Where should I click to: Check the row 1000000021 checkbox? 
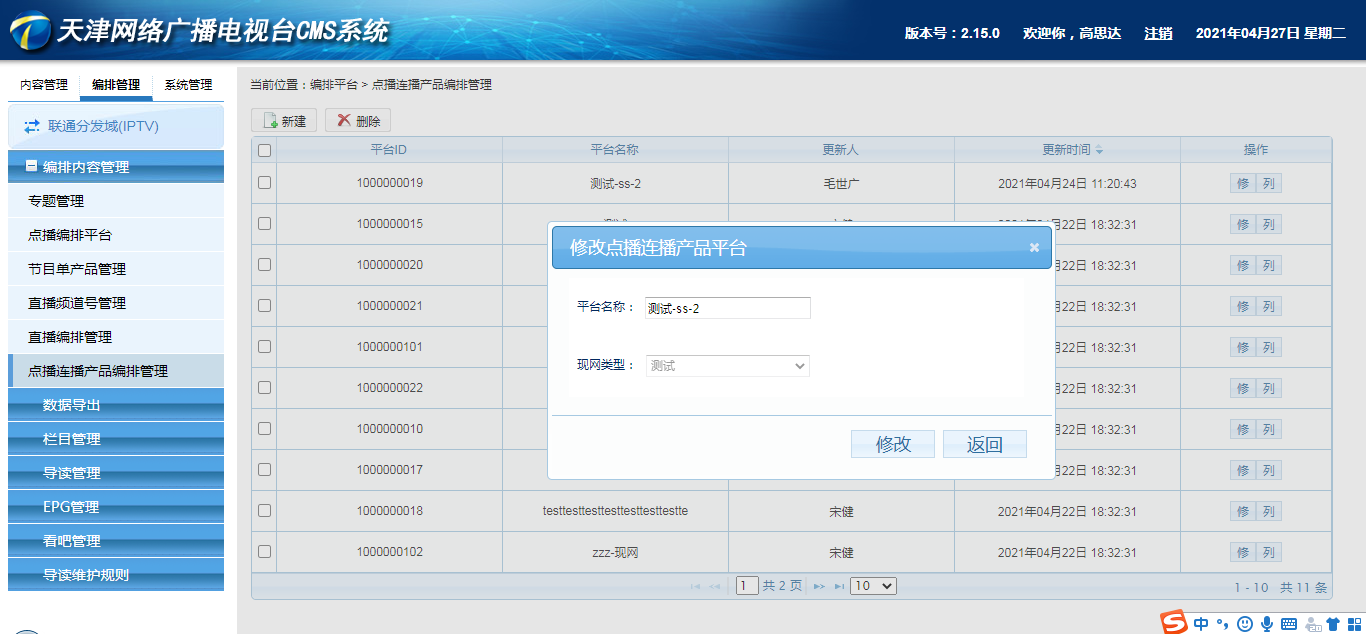tap(264, 306)
